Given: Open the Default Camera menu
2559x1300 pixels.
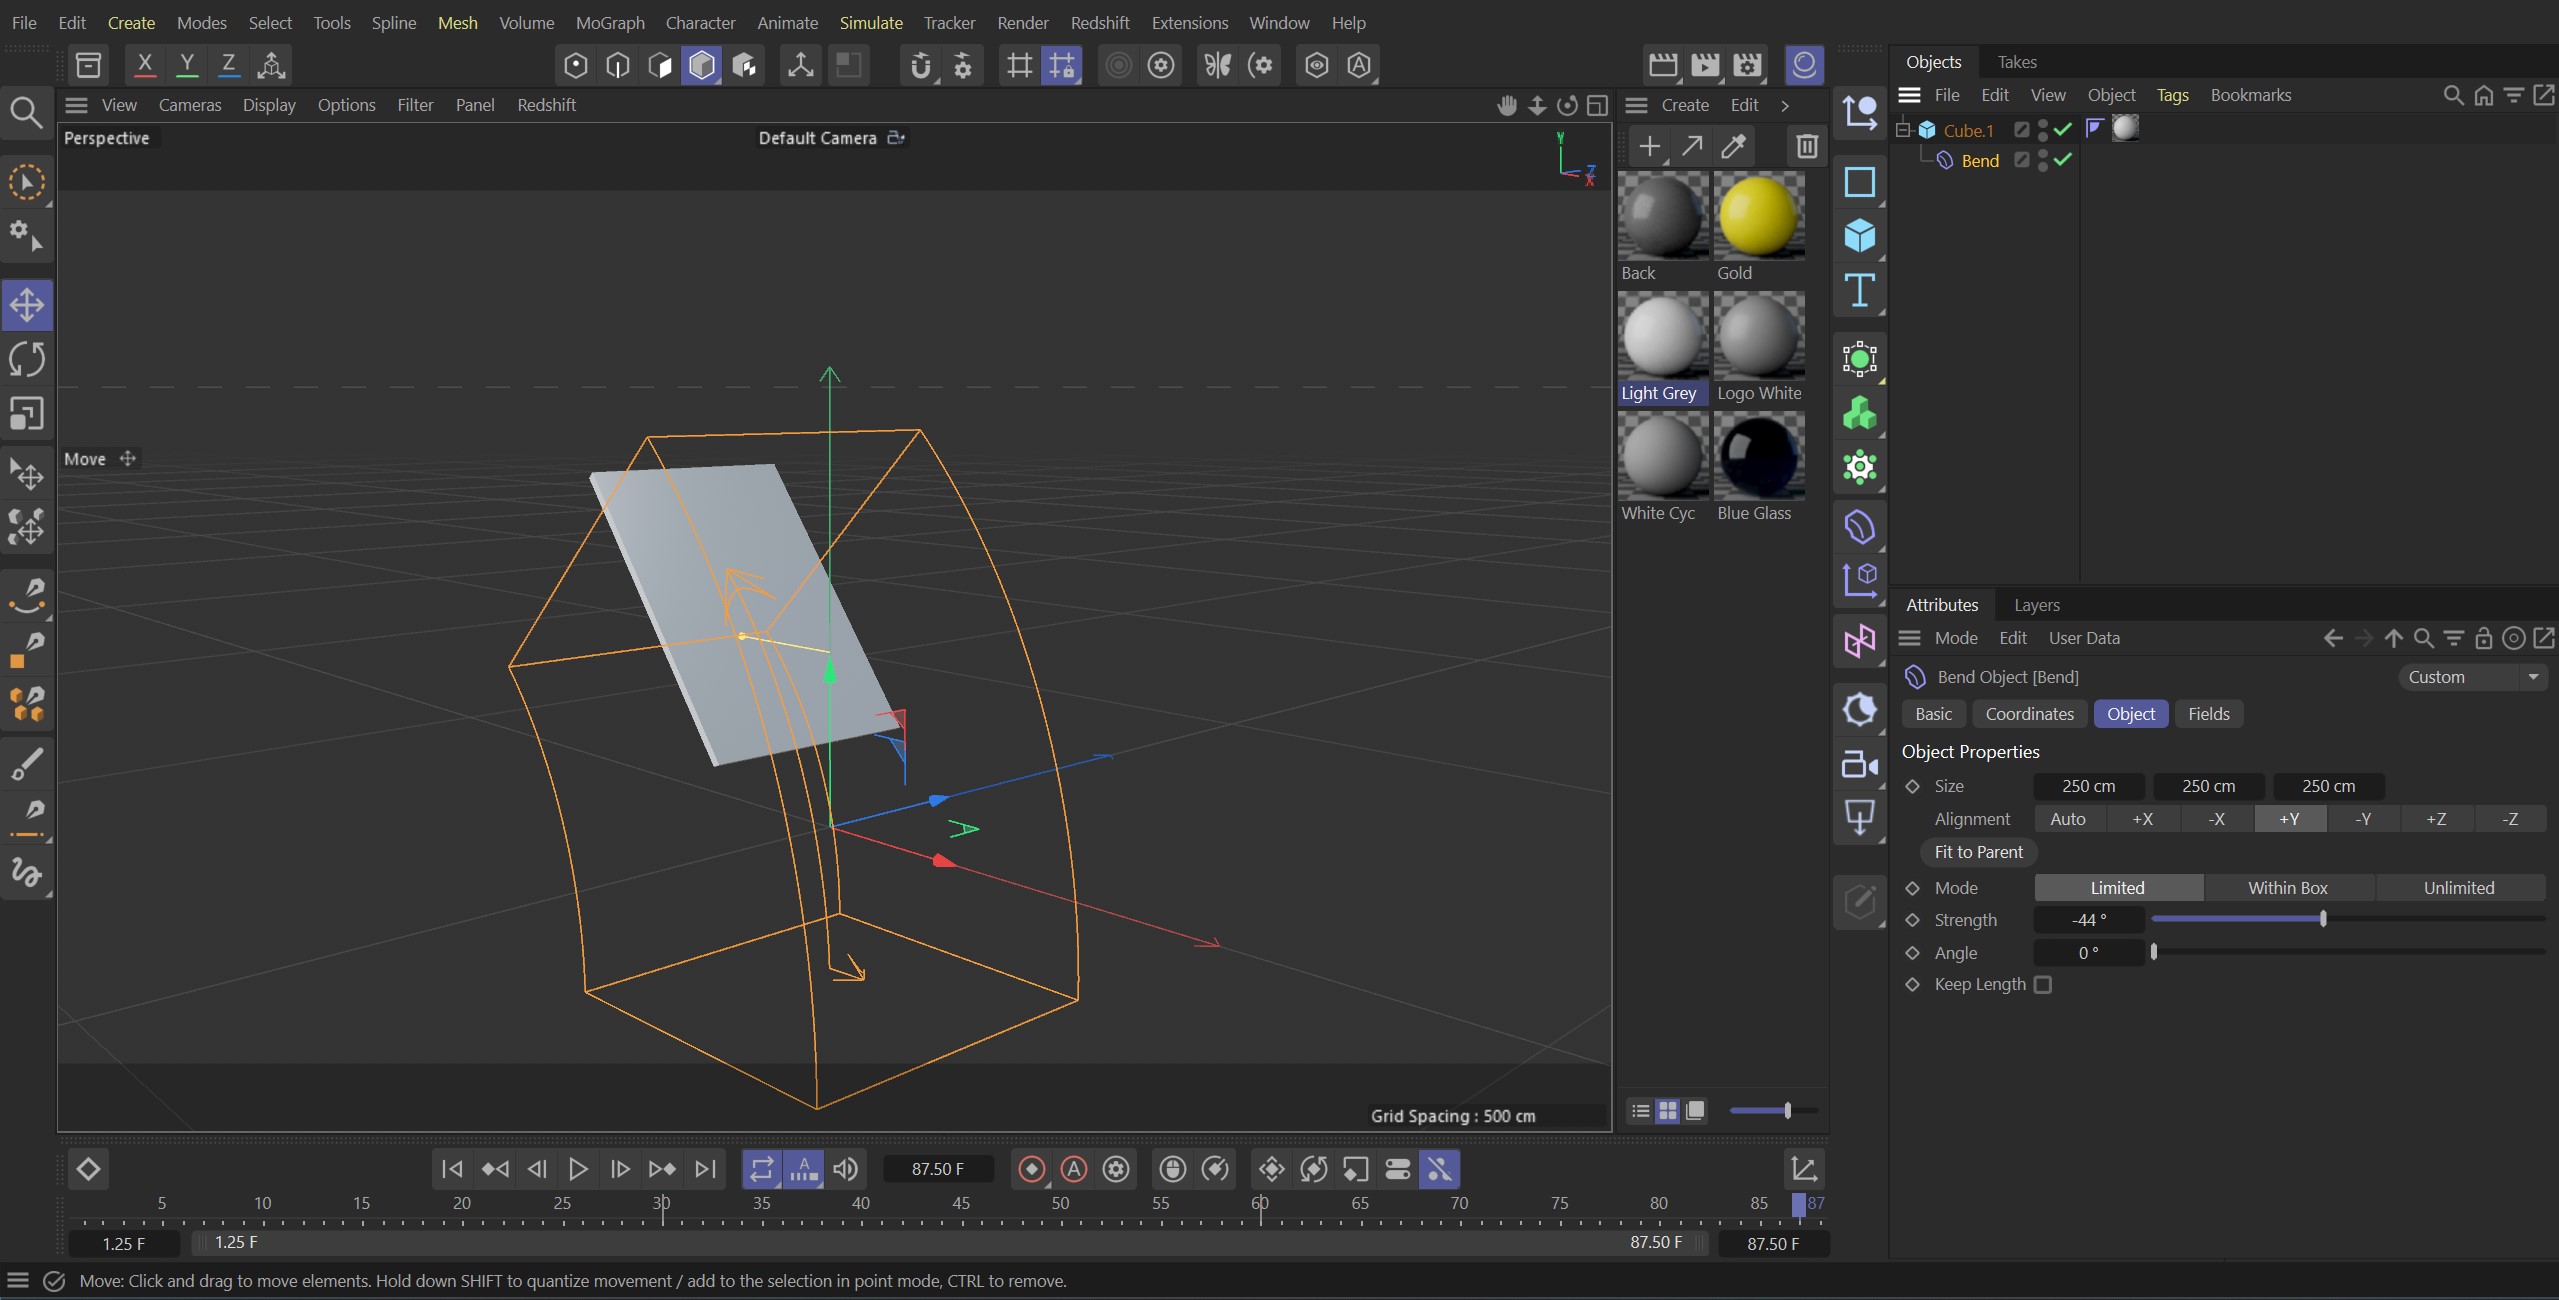Looking at the screenshot, I should [832, 137].
